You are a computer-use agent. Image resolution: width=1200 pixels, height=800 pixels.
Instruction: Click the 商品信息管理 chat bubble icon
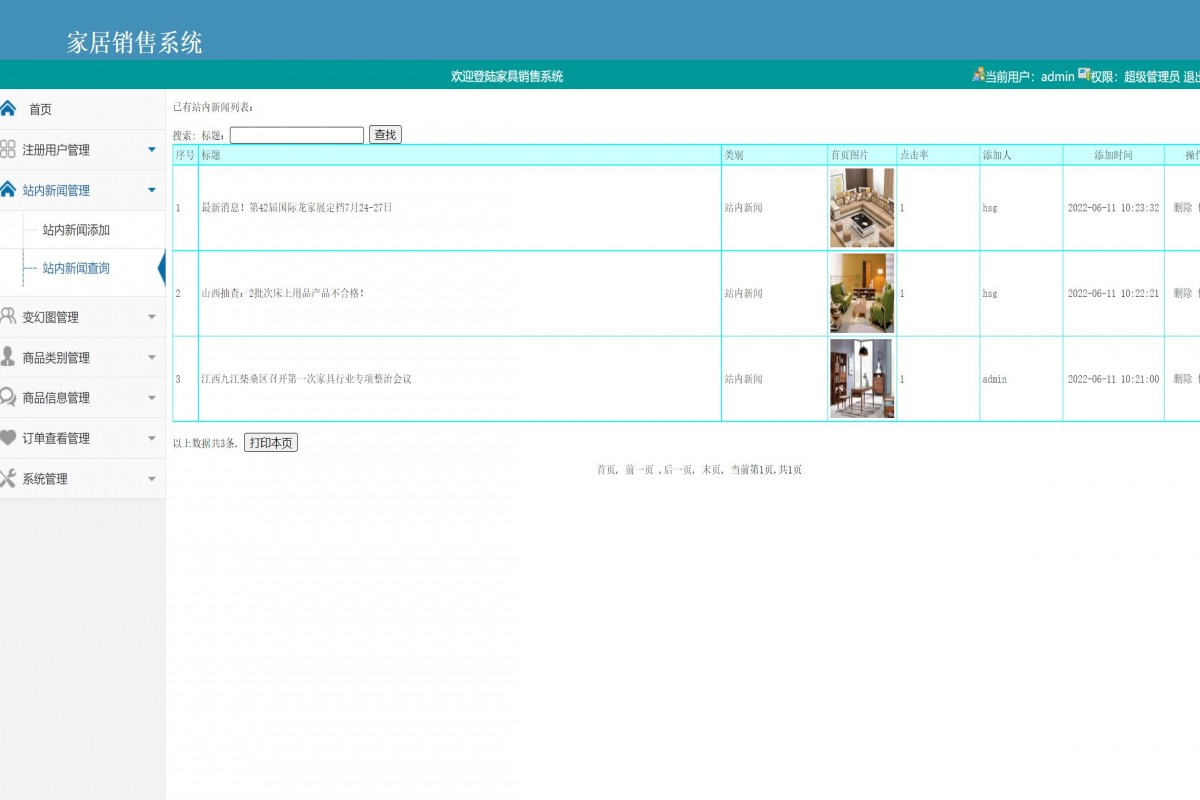point(8,397)
